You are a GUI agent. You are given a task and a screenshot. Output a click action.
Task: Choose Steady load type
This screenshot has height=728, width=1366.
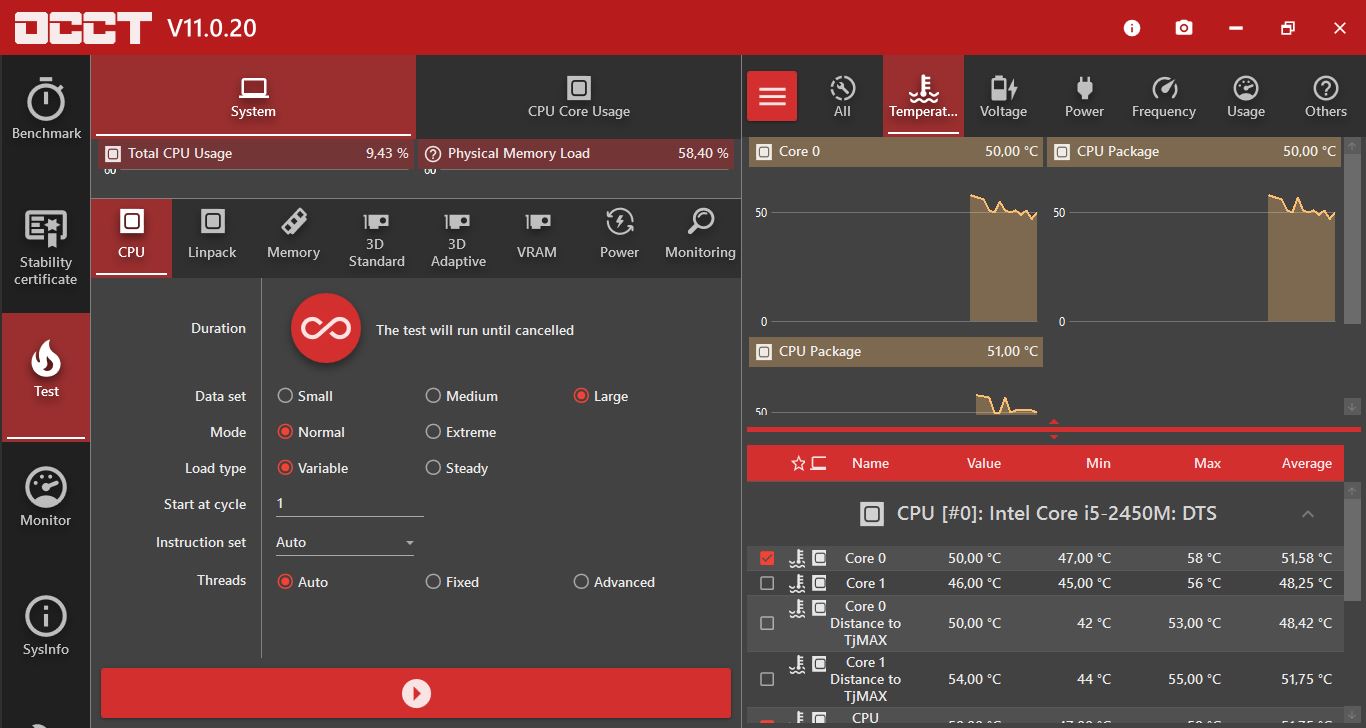point(457,468)
